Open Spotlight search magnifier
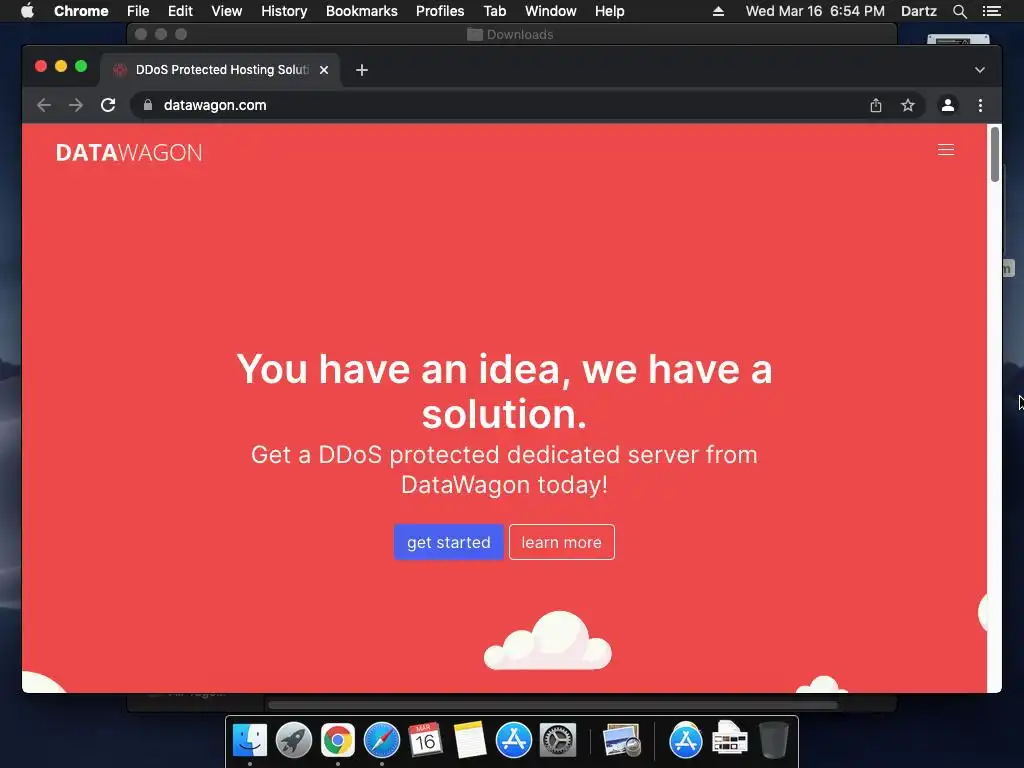 tap(959, 11)
